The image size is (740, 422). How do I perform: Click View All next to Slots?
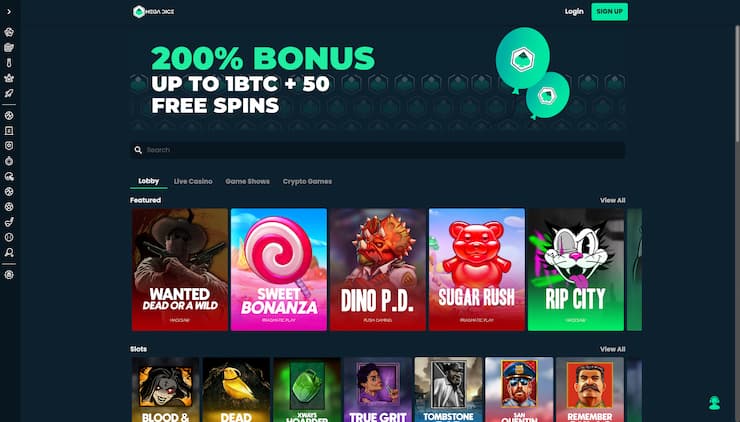613,349
